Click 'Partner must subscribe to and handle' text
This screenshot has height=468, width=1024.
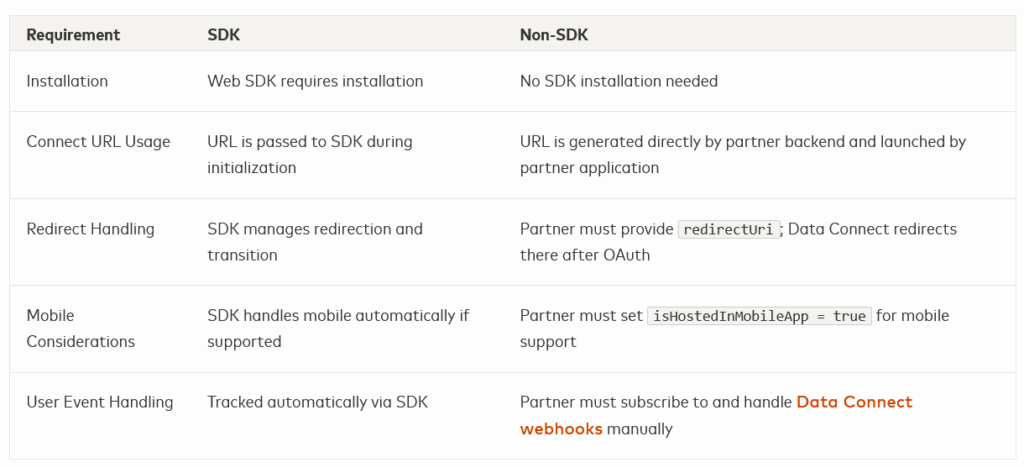(x=655, y=402)
